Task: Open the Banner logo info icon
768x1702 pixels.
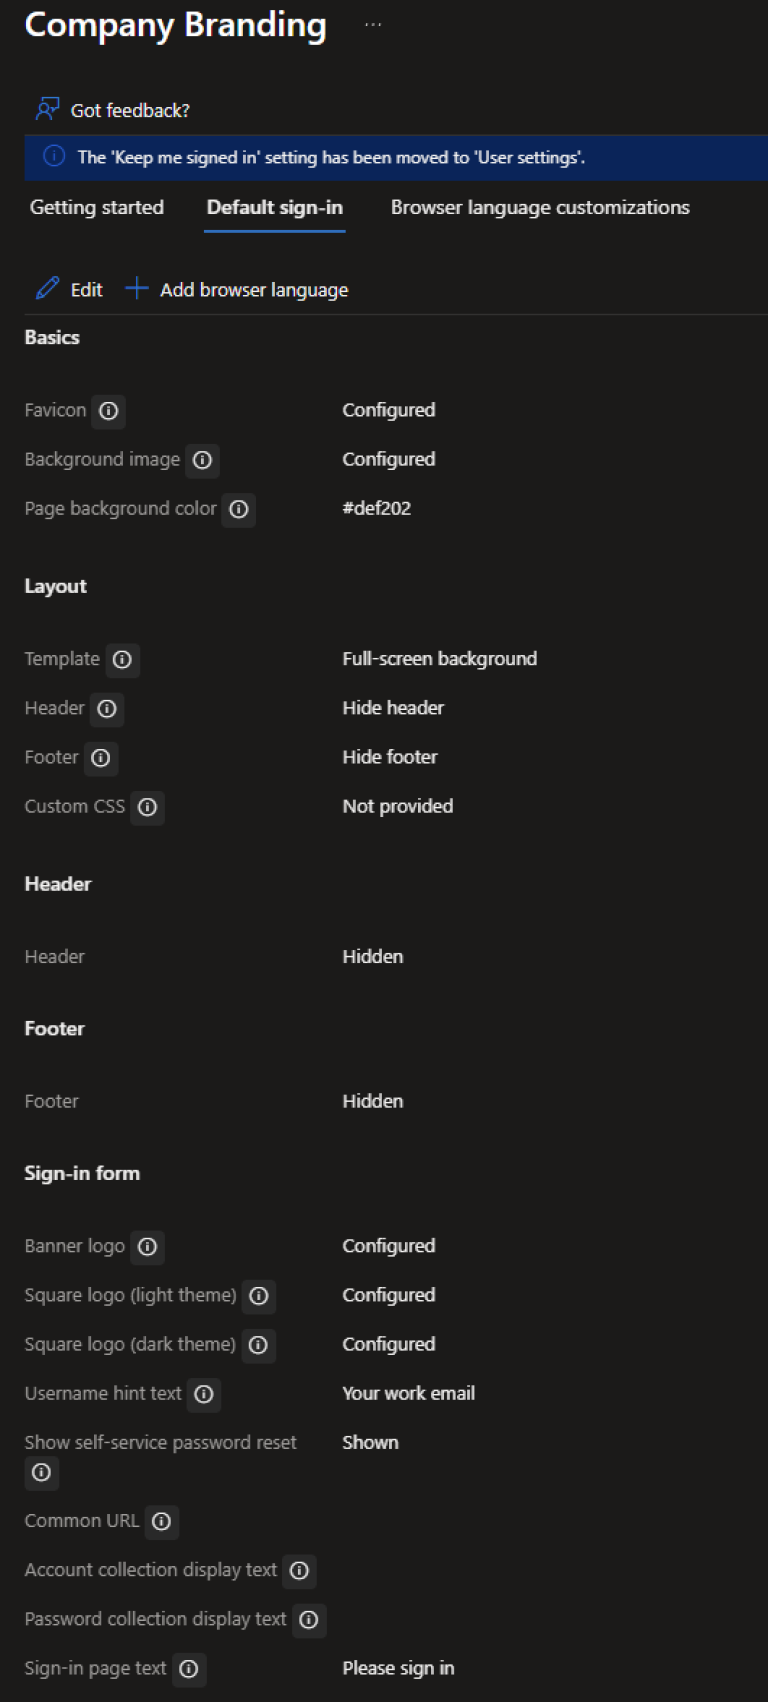Action: [x=148, y=1247]
